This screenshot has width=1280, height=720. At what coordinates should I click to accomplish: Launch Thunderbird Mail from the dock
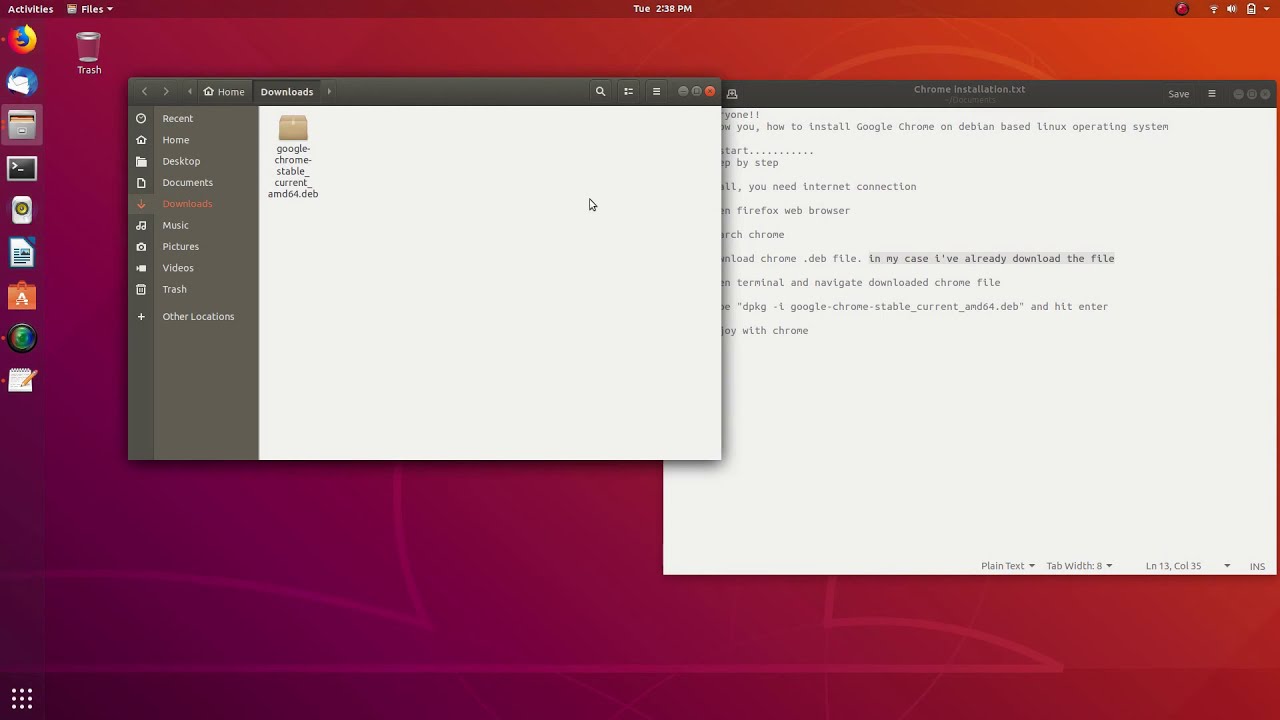[22, 83]
